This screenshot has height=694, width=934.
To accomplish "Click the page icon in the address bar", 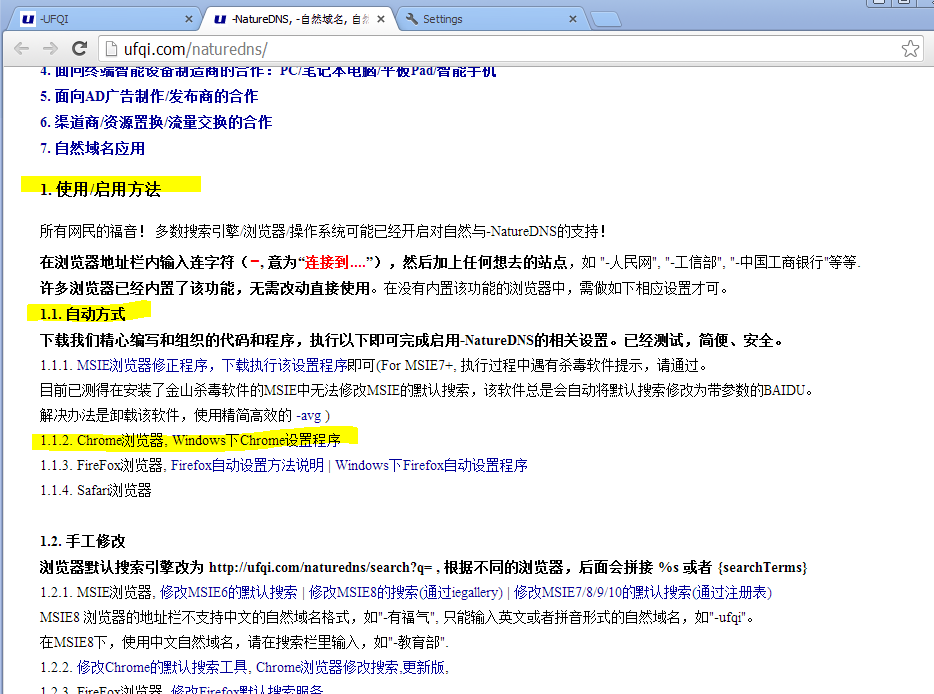I will [x=113, y=47].
